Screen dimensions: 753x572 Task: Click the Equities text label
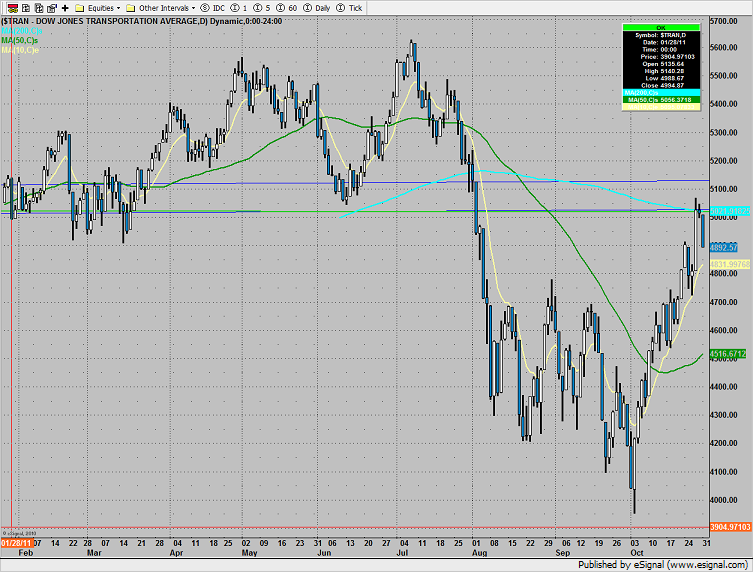(x=101, y=8)
